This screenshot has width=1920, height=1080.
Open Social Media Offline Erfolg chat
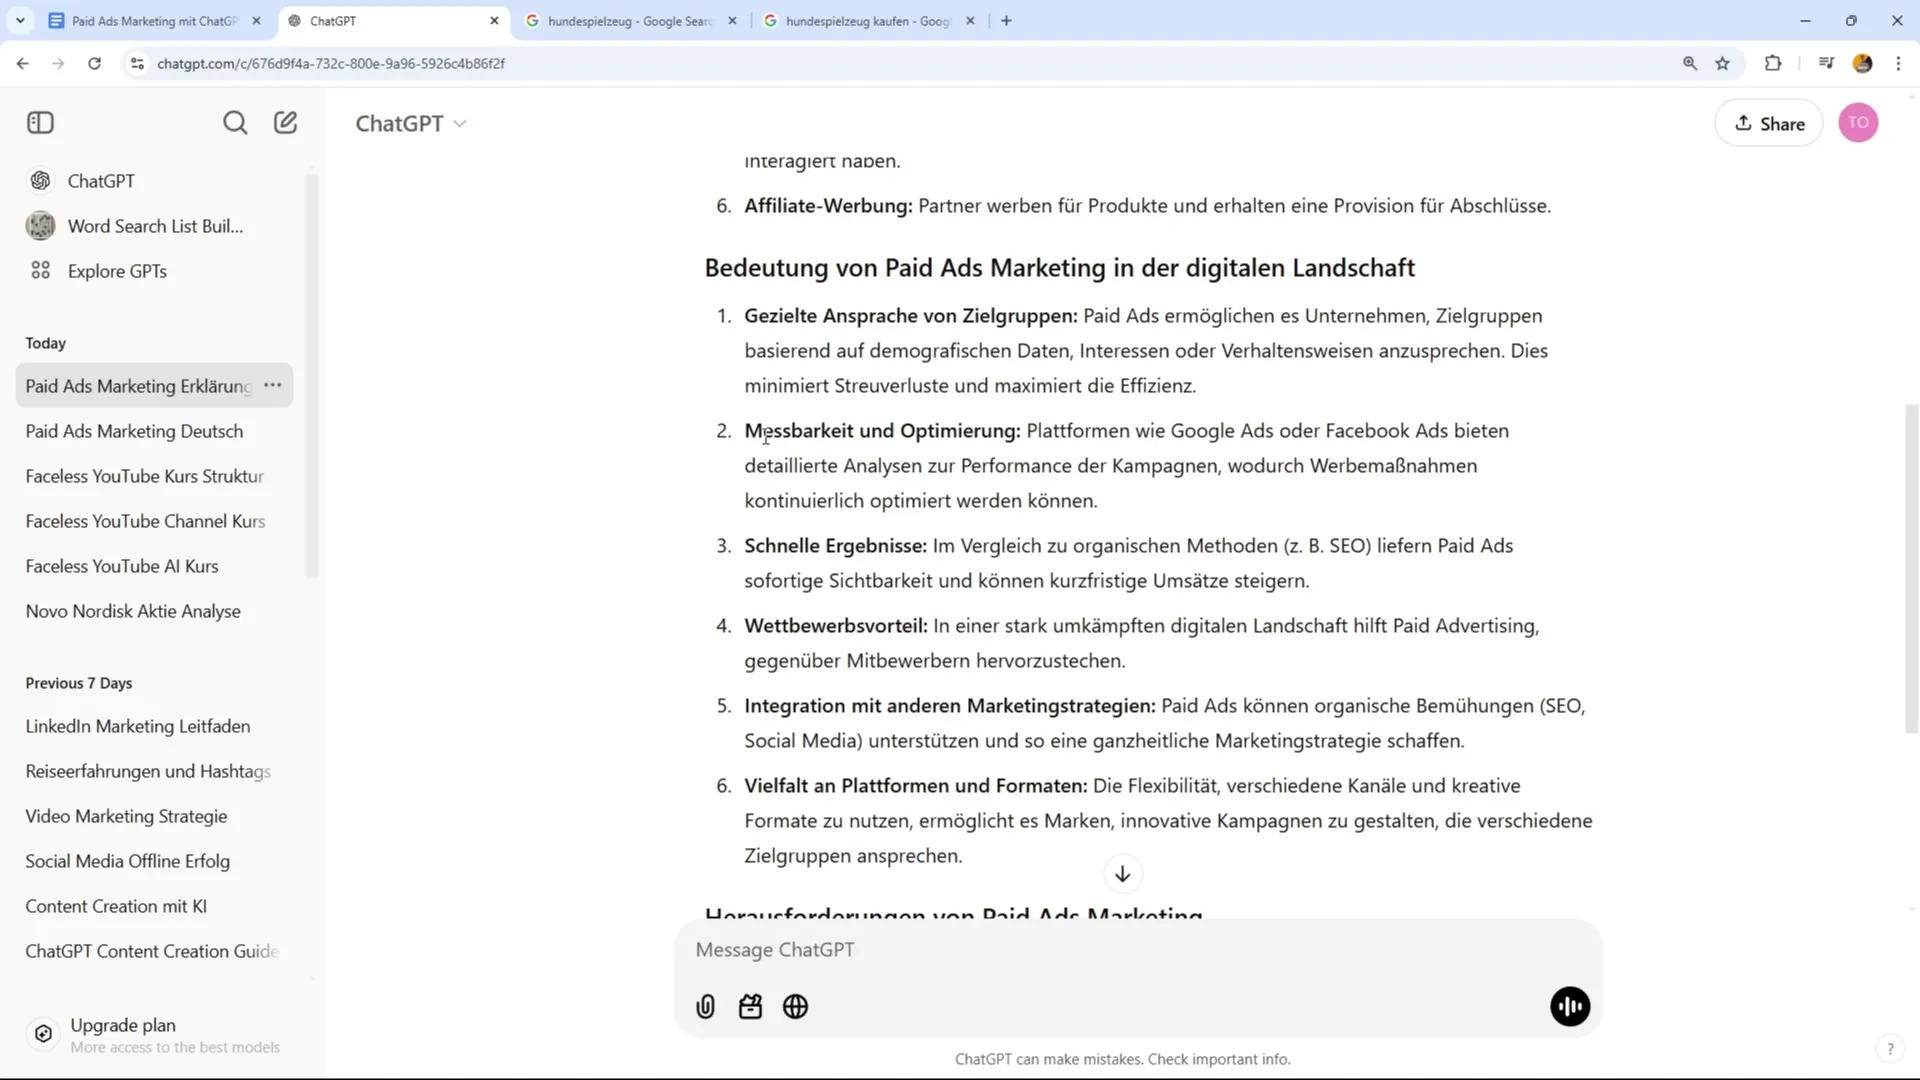pyautogui.click(x=154, y=861)
